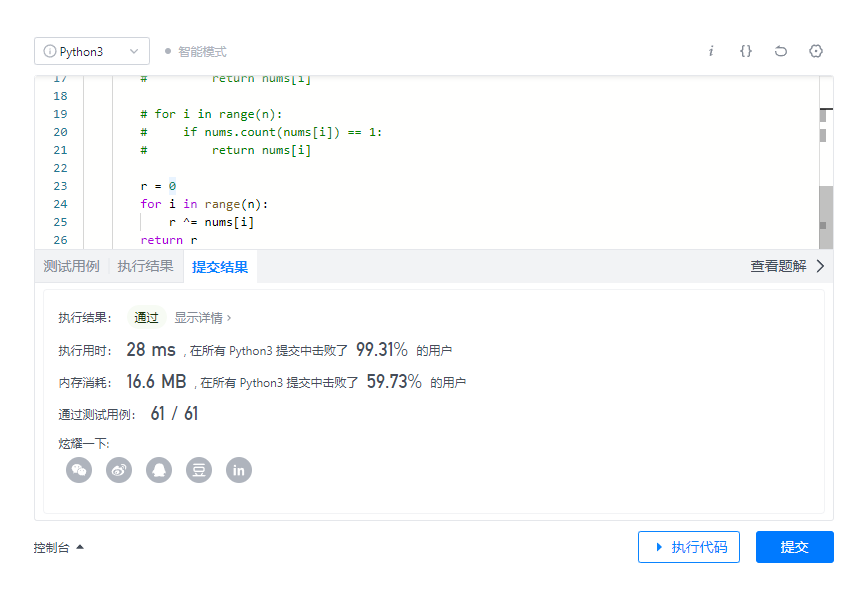Click line number 23 in gutter
Viewport: 853px width, 600px height.
click(60, 186)
